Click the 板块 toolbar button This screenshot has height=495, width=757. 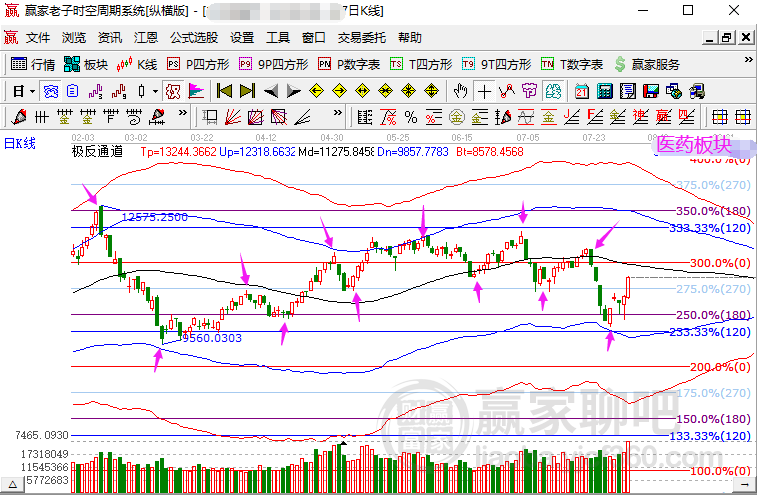pyautogui.click(x=85, y=64)
